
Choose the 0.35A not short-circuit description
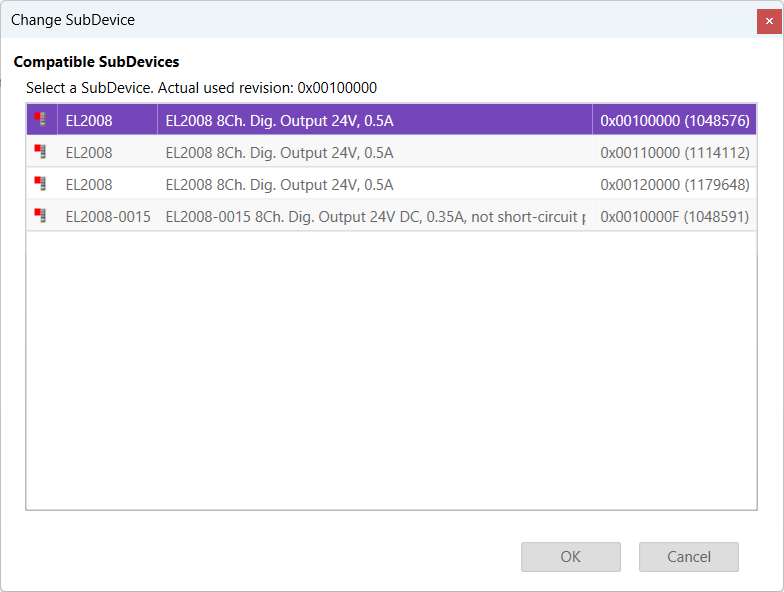pyautogui.click(x=374, y=217)
